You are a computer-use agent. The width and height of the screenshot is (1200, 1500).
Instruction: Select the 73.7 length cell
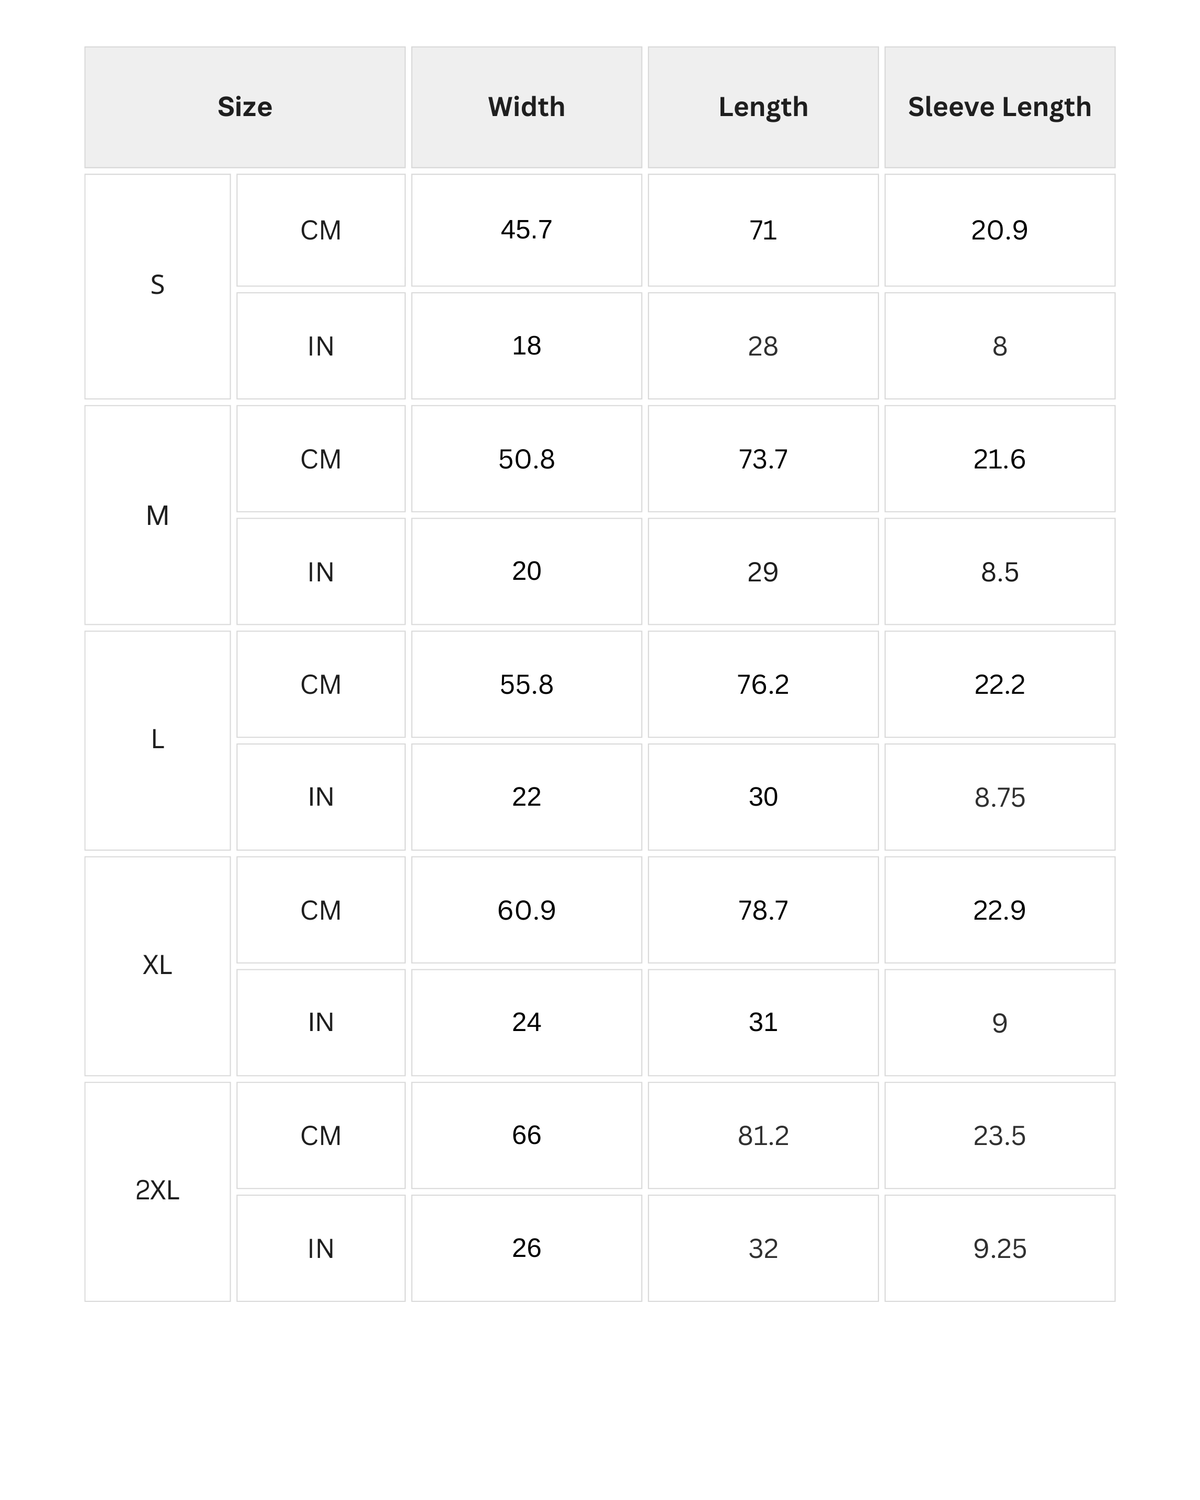[x=763, y=459]
